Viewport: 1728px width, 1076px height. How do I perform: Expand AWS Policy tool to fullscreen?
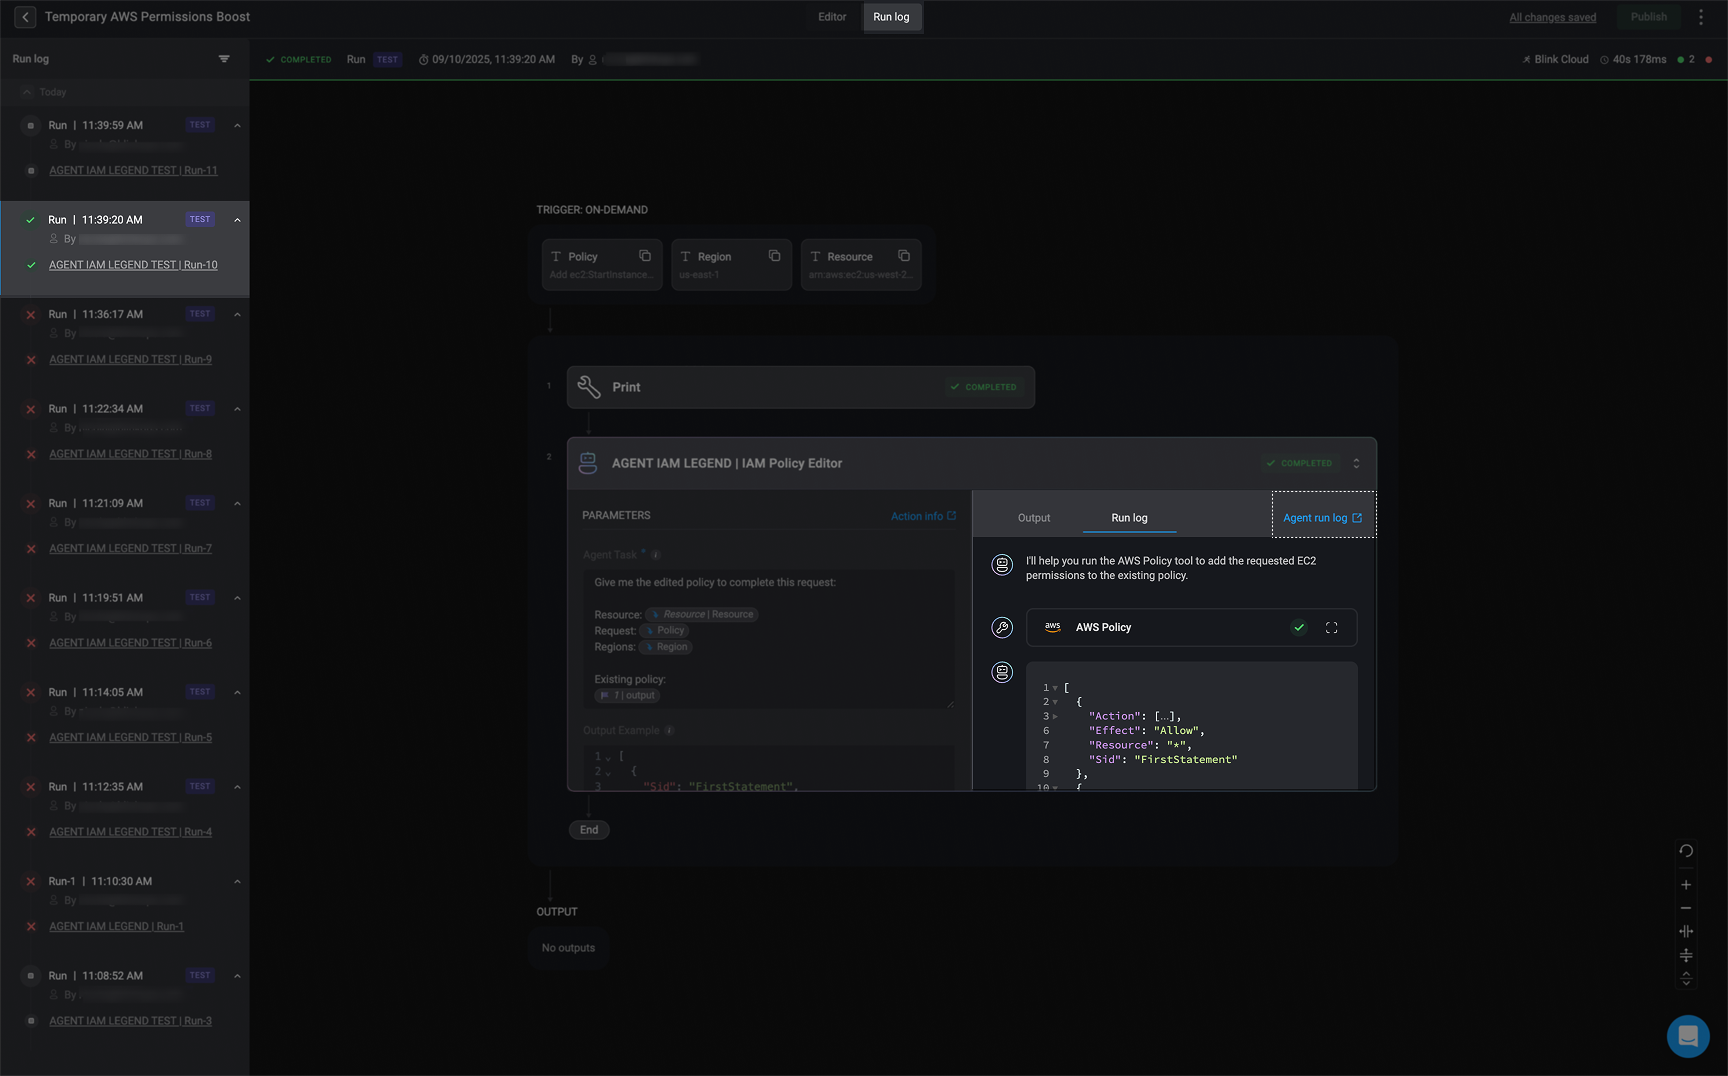point(1331,628)
